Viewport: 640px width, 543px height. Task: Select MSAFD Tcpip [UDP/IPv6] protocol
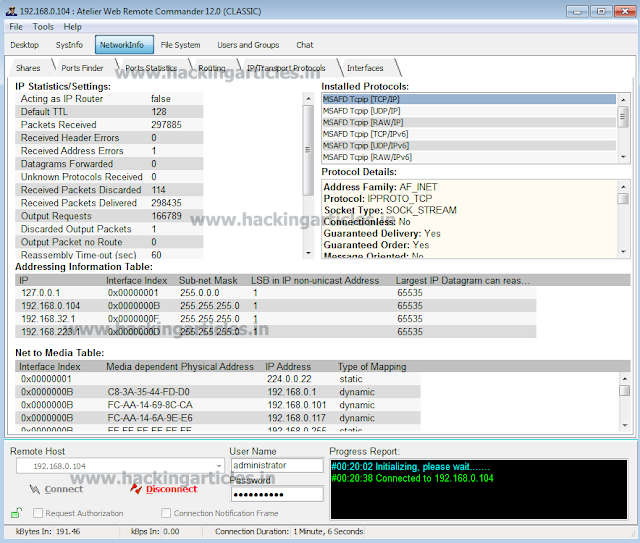(x=469, y=145)
